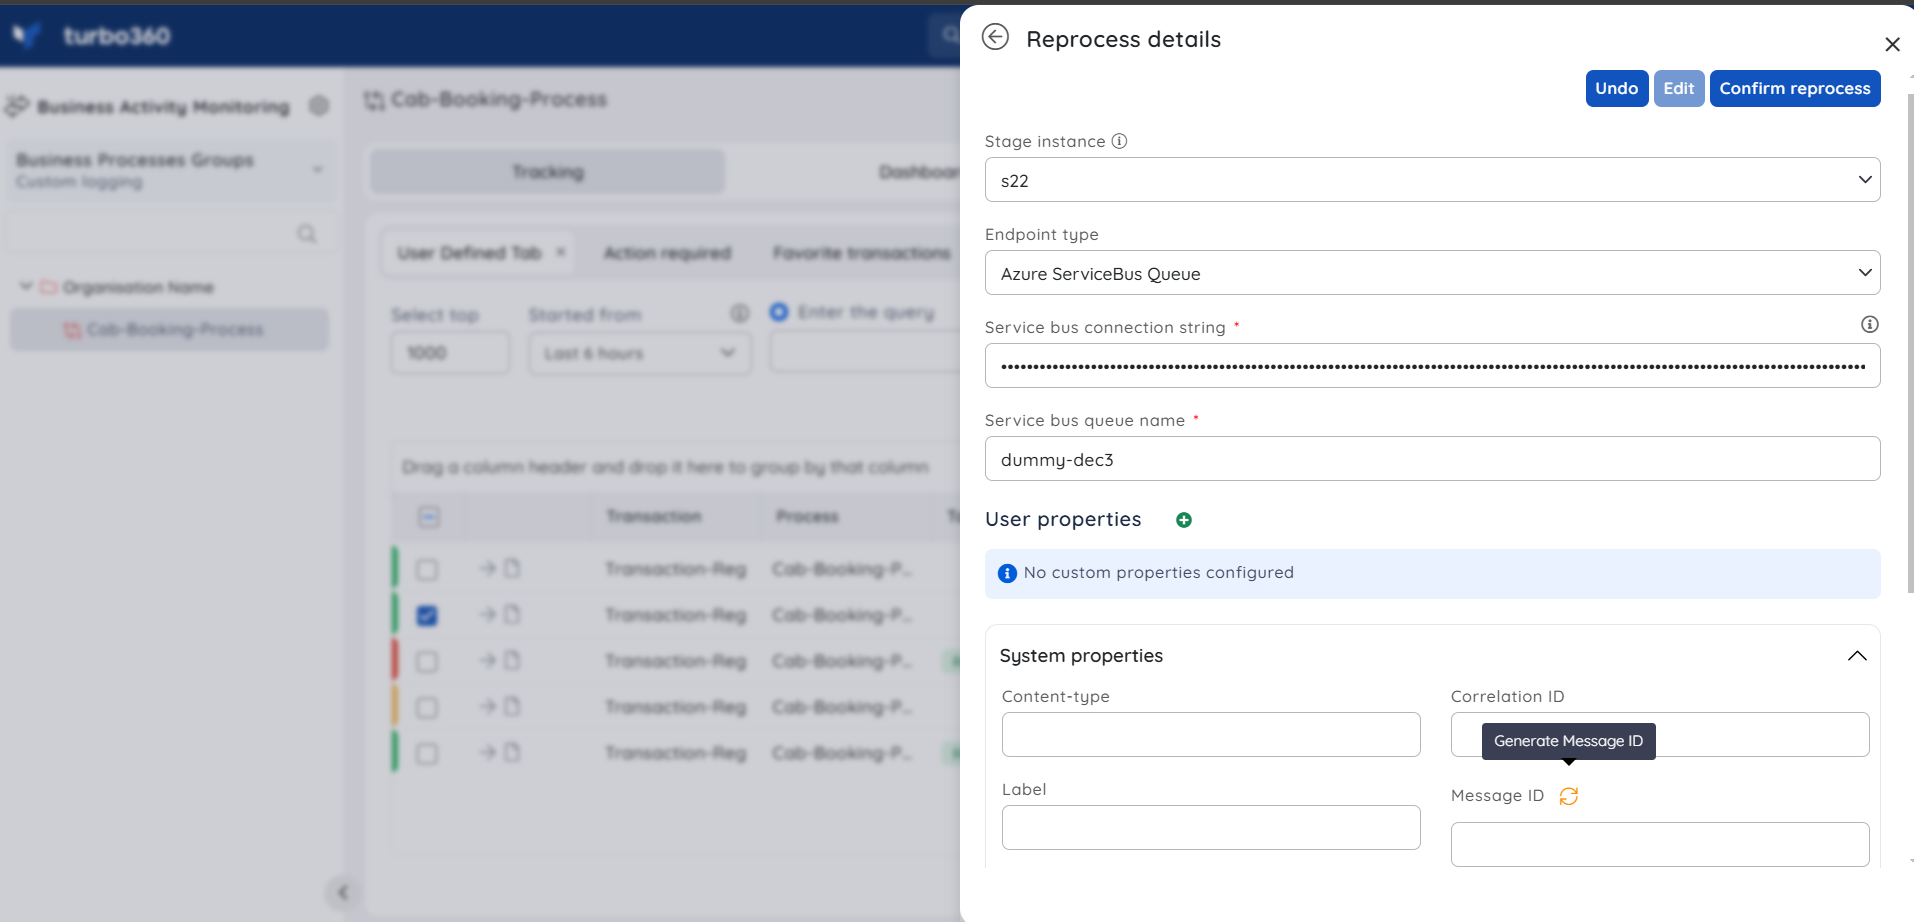Select the Enter the query radio button
The height and width of the screenshot is (922, 1914).
(779, 312)
